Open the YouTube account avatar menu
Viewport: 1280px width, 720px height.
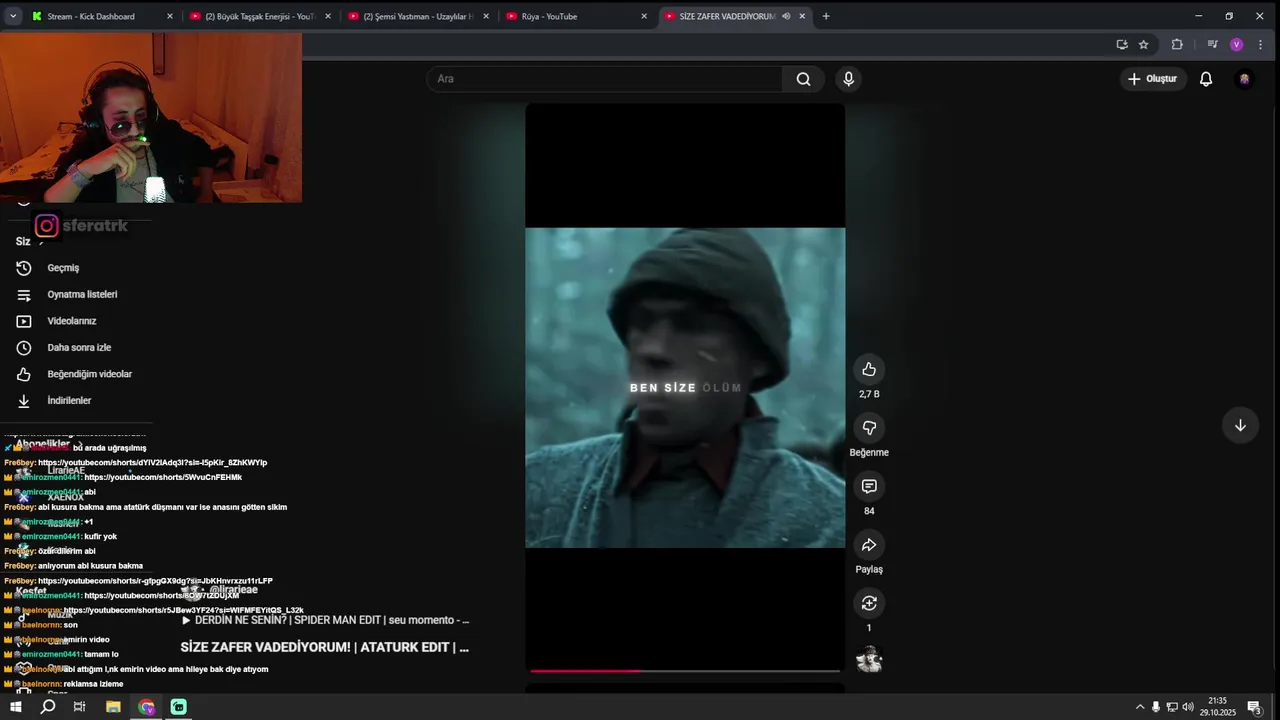pos(1244,79)
